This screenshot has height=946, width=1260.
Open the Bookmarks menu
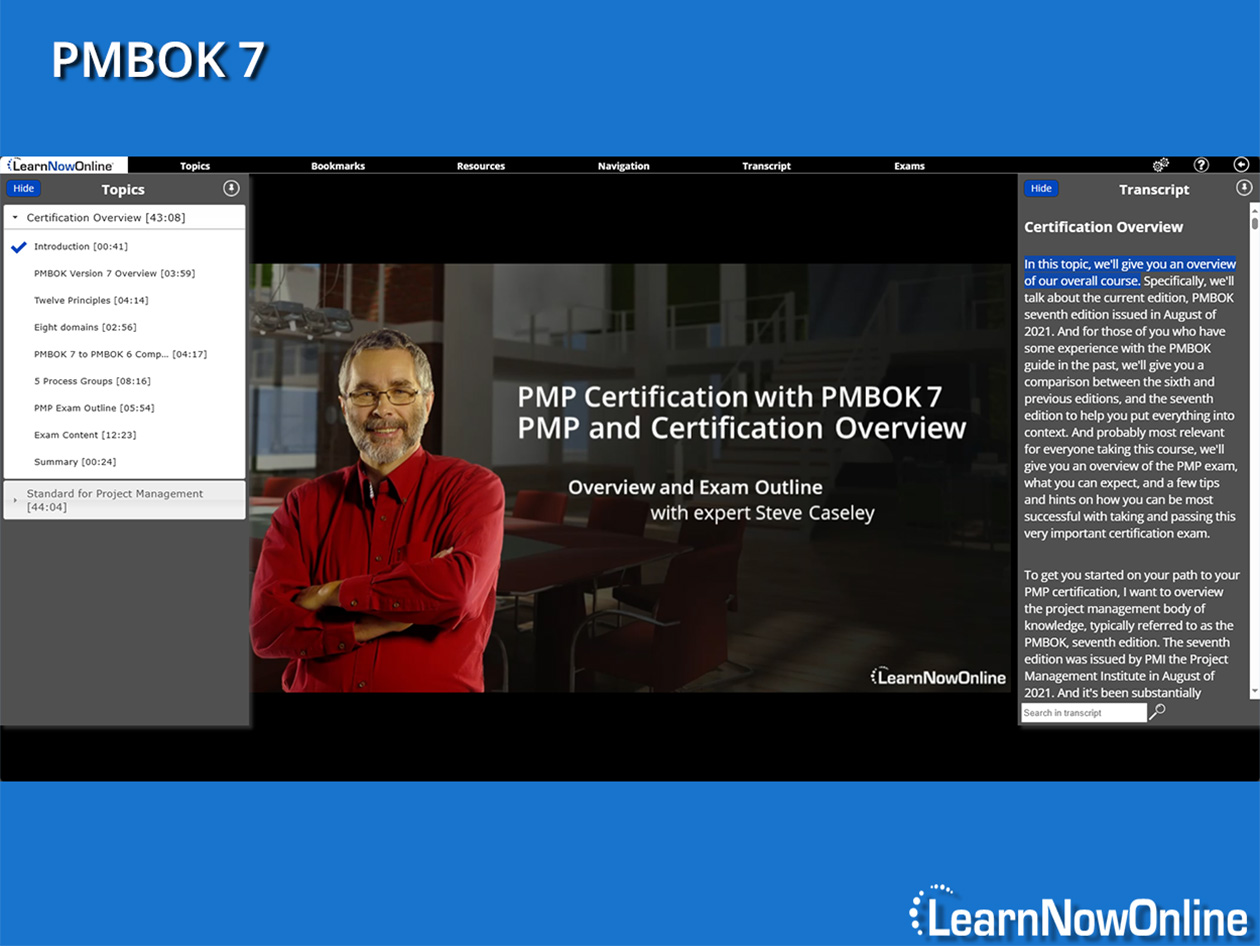[x=338, y=166]
